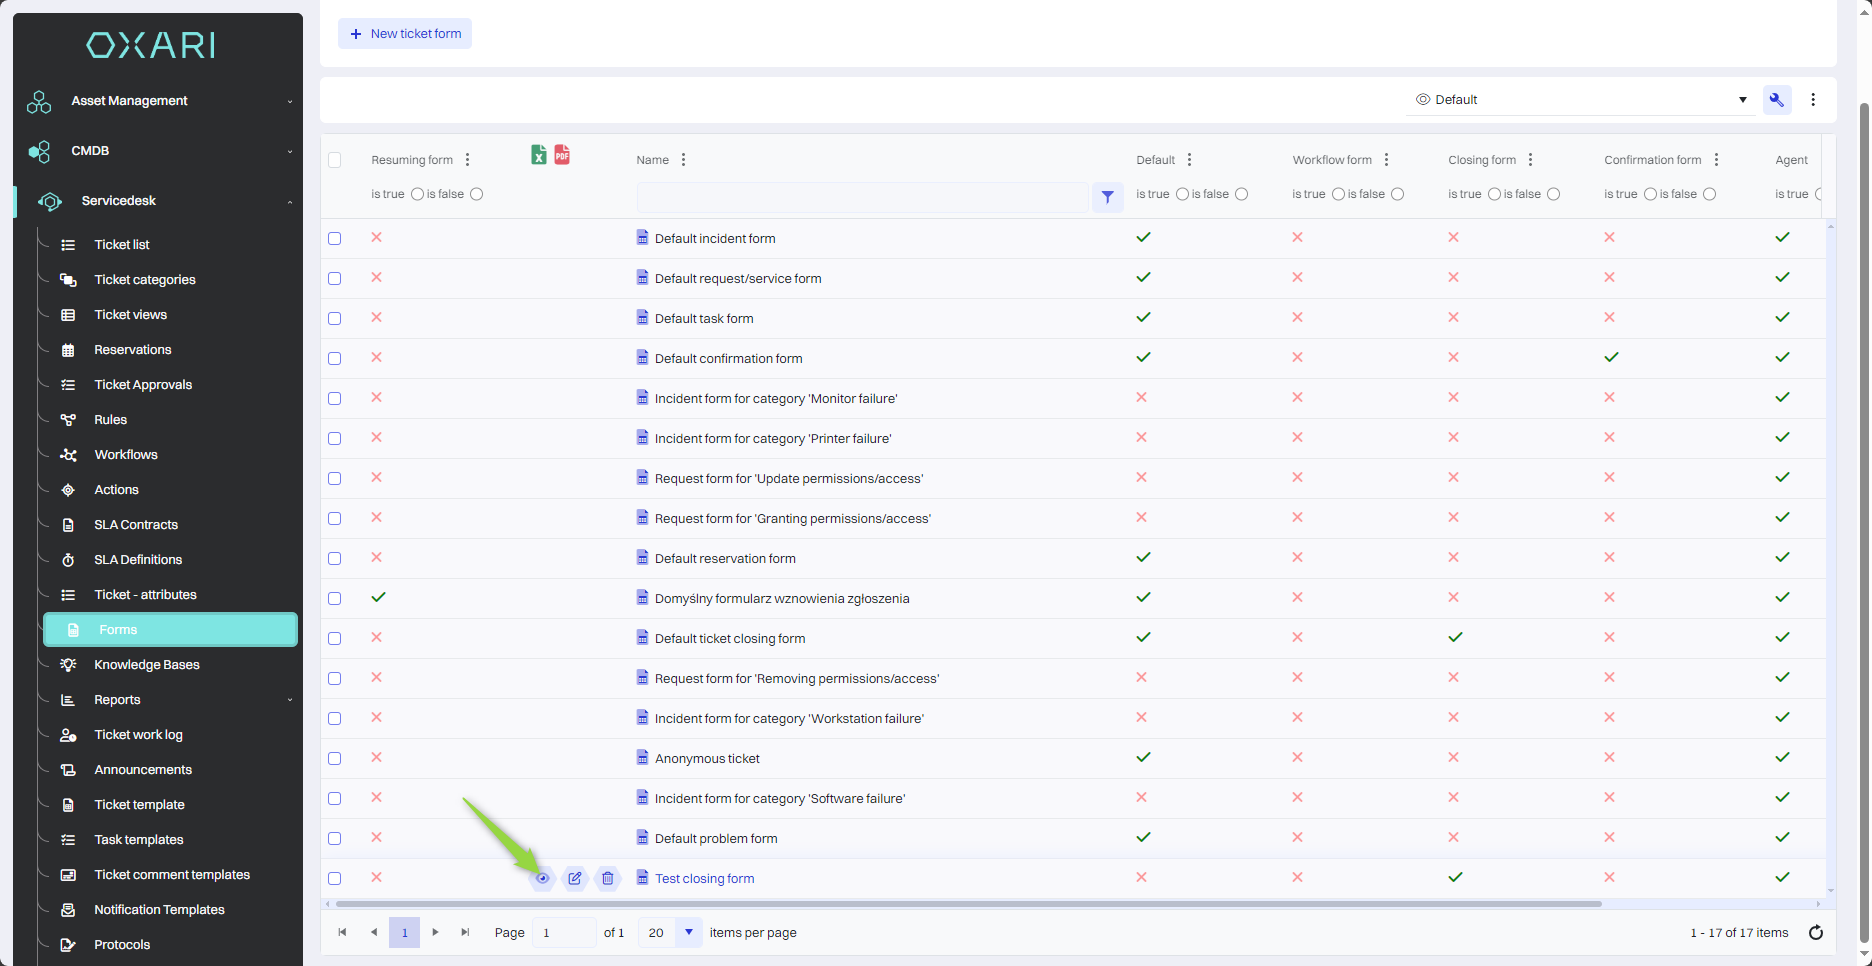The width and height of the screenshot is (1872, 966).
Task: Open the Name column options menu
Action: [x=683, y=160]
